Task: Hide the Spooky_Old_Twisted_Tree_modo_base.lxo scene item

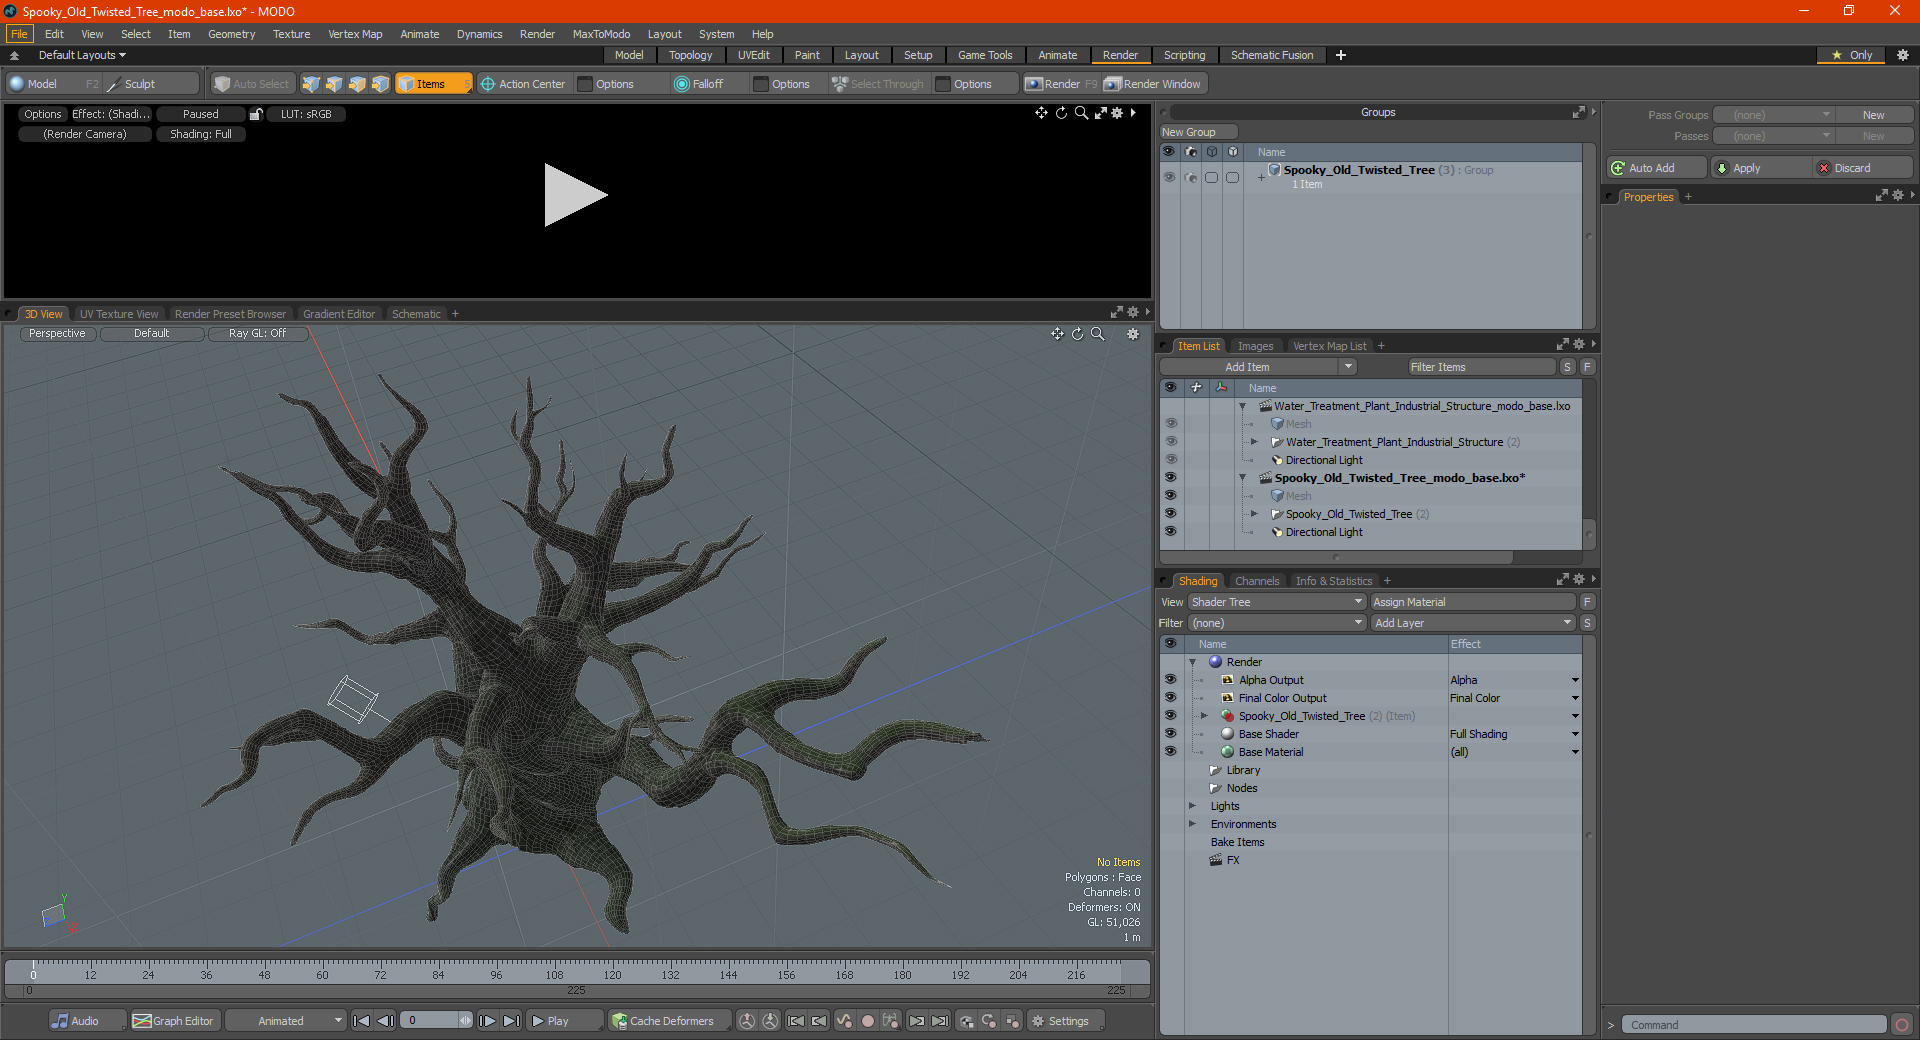Action: tap(1170, 478)
